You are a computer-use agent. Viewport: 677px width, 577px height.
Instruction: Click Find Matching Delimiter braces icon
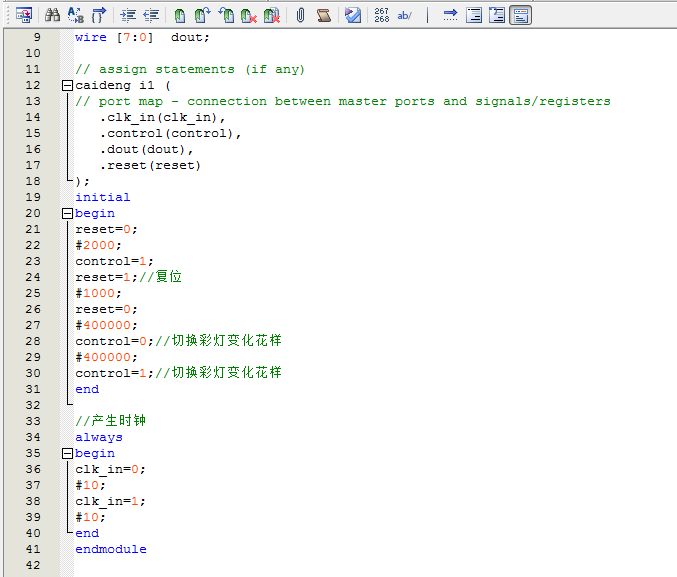click(99, 15)
